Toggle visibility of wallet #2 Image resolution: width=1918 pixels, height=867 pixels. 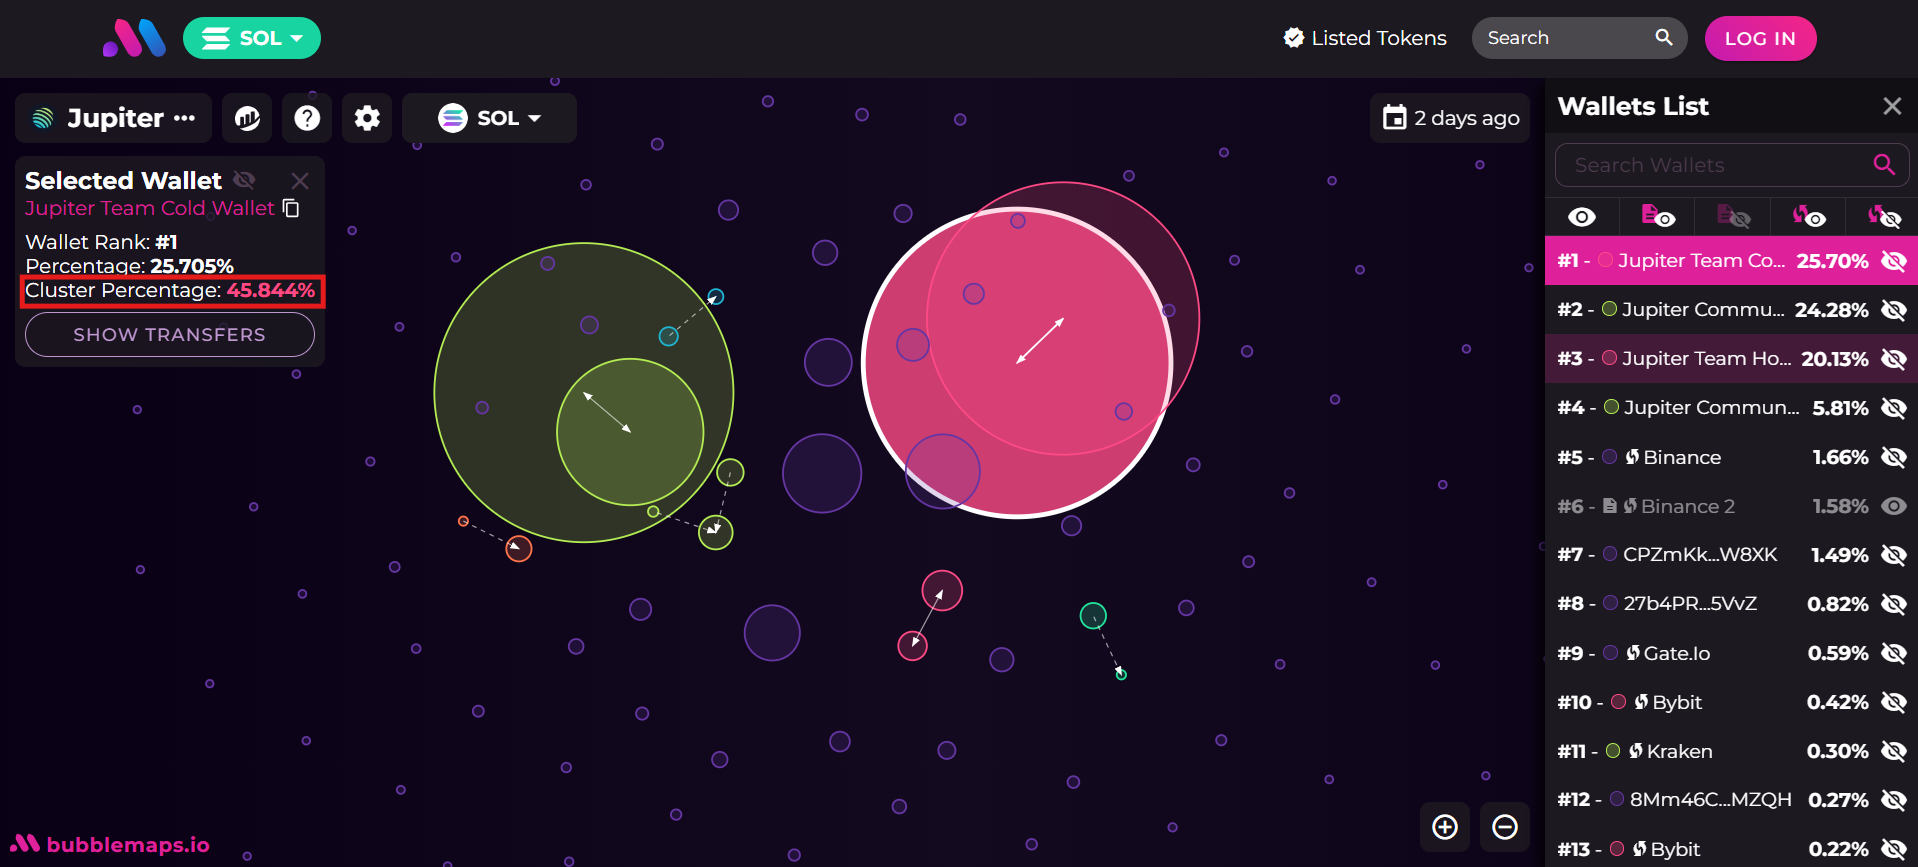[1894, 310]
